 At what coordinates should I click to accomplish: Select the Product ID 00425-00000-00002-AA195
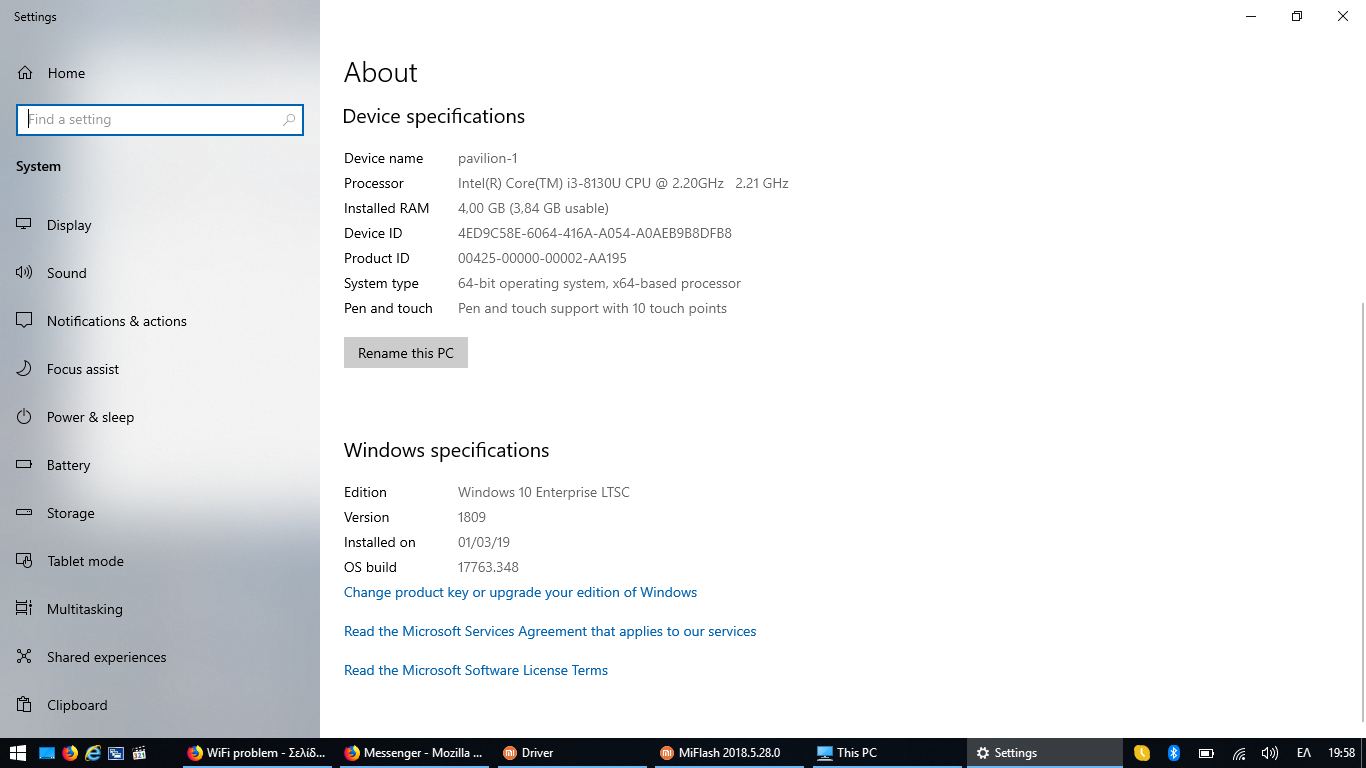coord(542,258)
